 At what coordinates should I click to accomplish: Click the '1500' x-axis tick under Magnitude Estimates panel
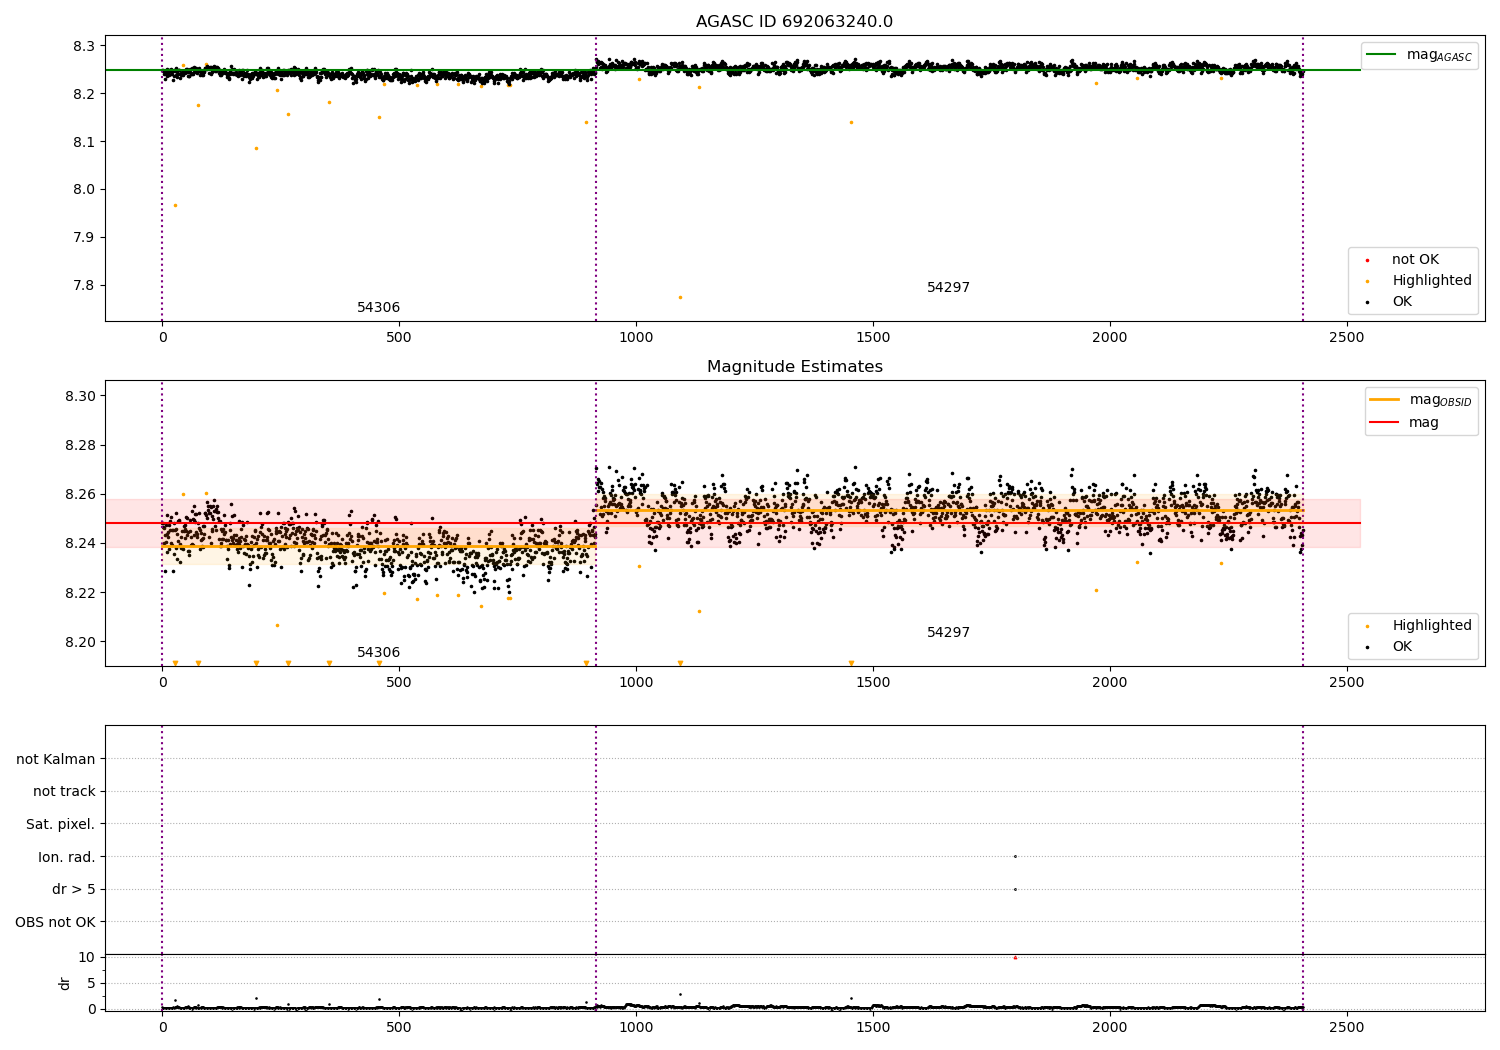pos(872,683)
